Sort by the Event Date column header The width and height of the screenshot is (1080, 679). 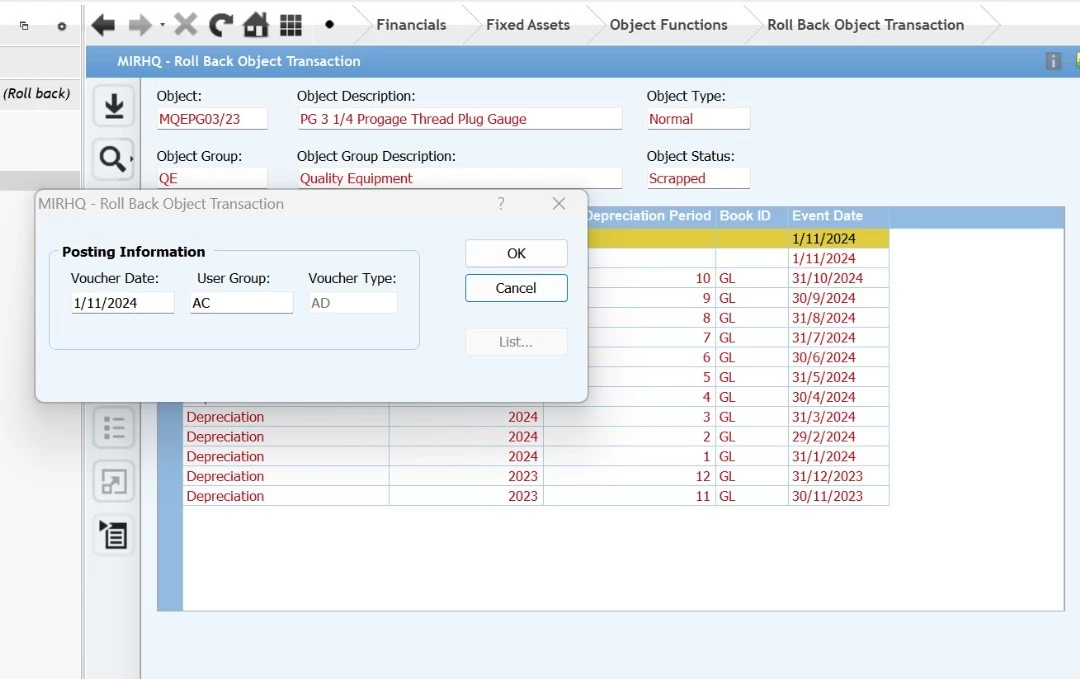839,216
